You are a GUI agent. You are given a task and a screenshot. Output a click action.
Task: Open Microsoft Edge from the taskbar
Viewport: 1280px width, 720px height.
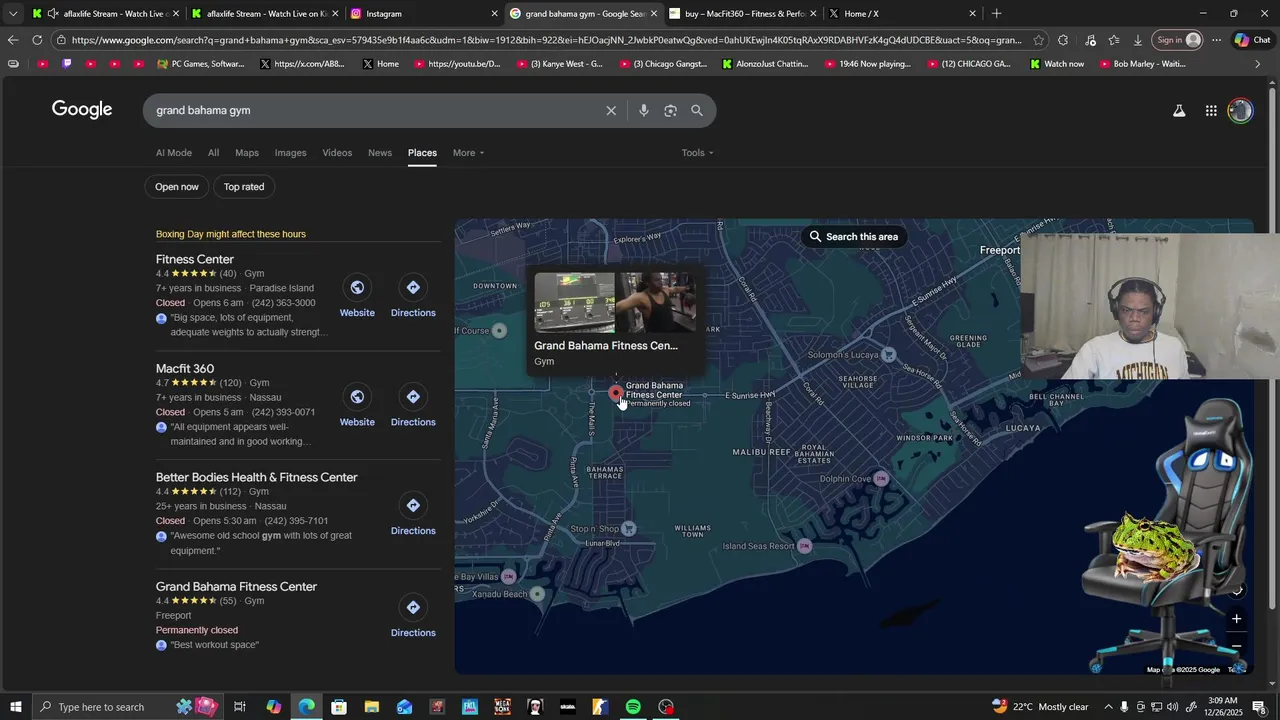tap(306, 707)
